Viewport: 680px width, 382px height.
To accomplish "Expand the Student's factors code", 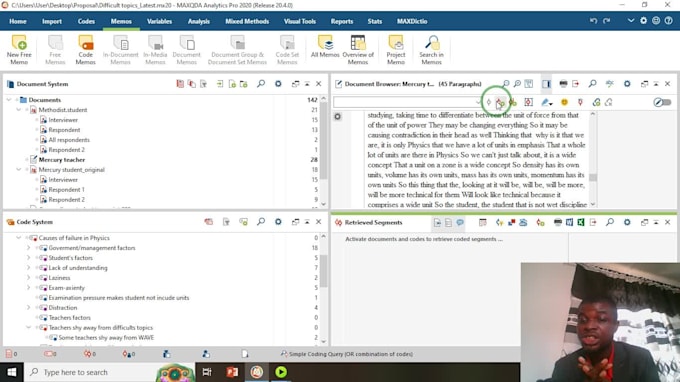I will (29, 258).
